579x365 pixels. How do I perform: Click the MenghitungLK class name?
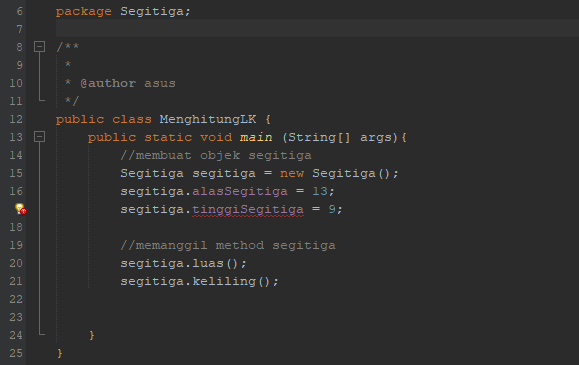tap(208, 119)
